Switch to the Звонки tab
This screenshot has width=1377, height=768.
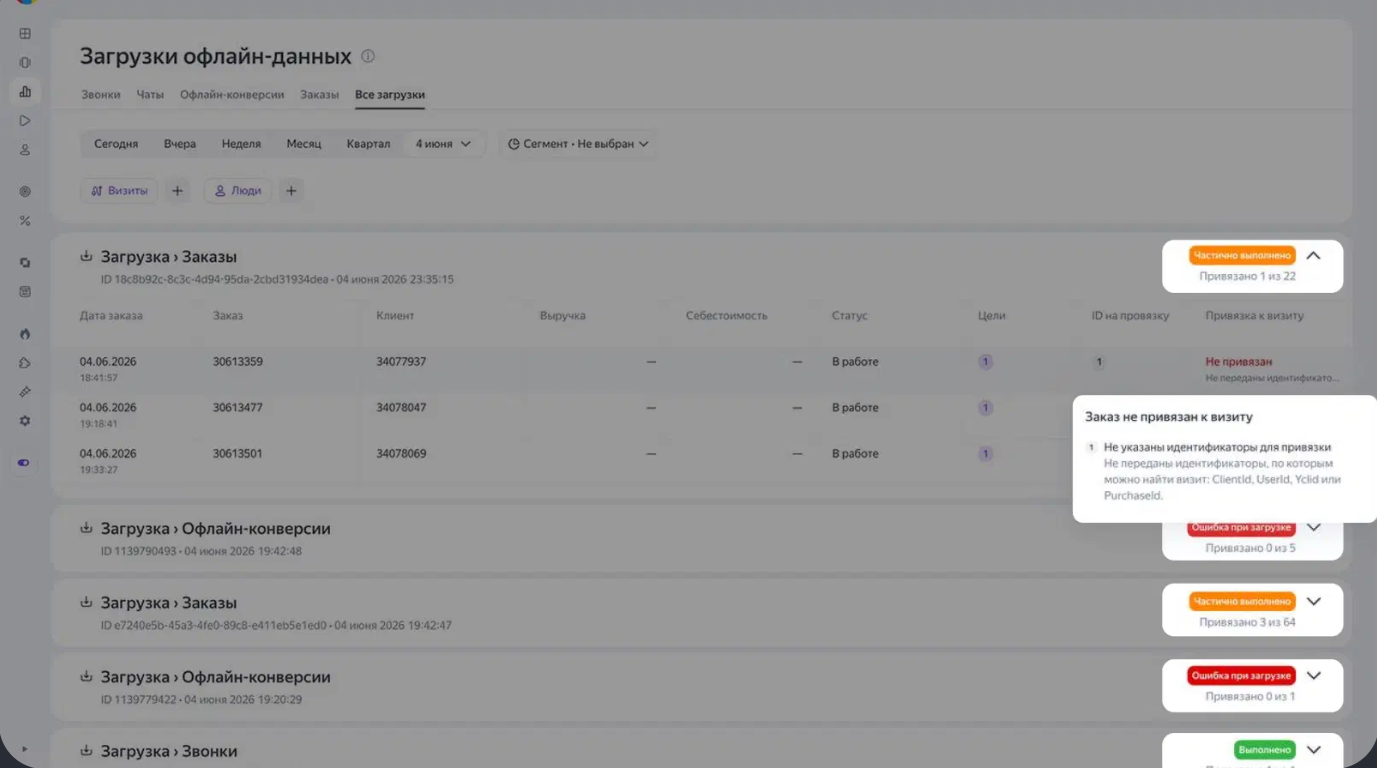[101, 95]
